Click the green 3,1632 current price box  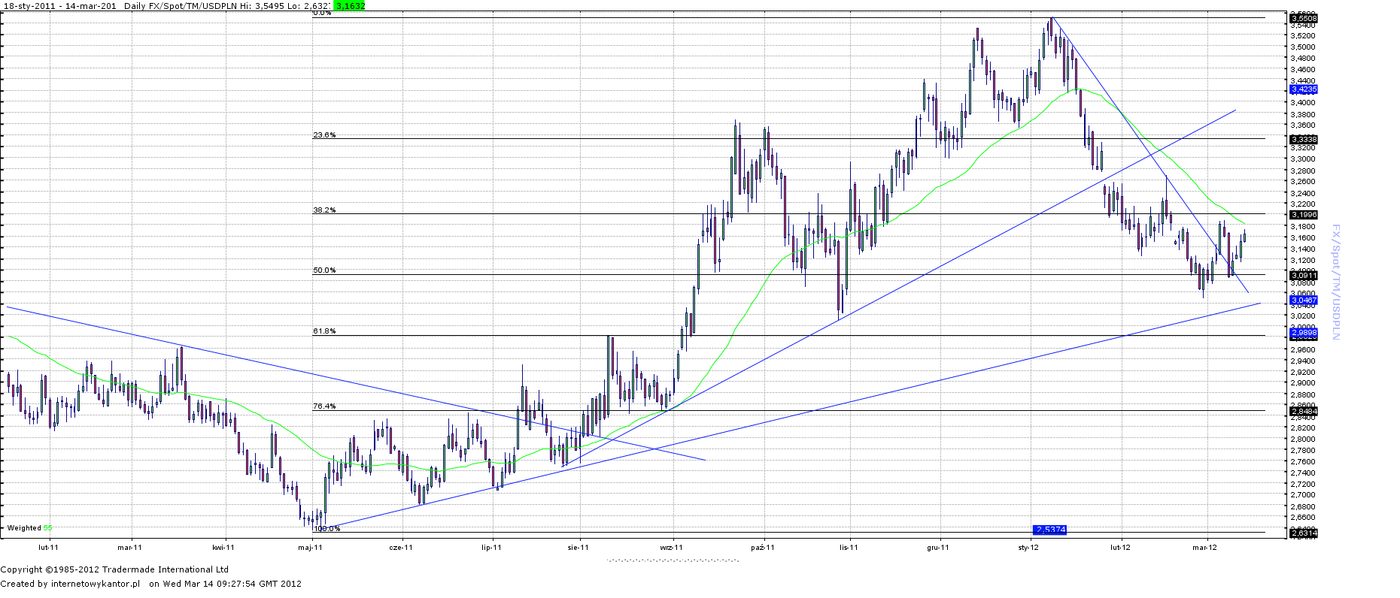pos(349,5)
